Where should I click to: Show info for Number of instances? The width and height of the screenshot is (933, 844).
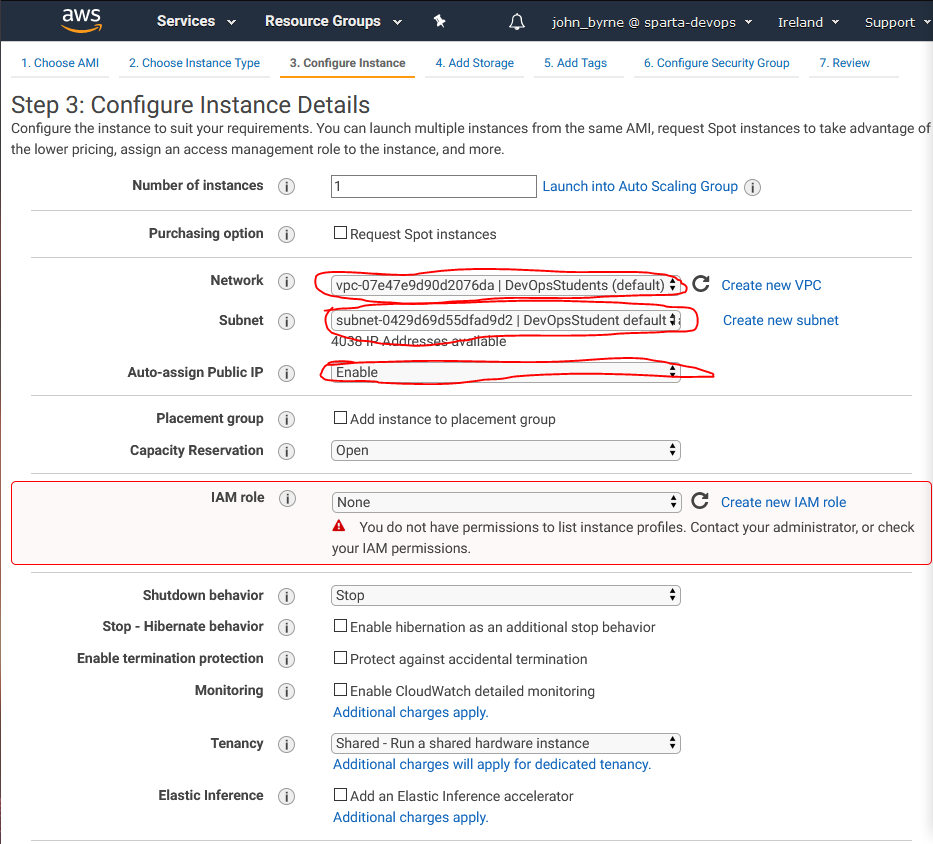[x=286, y=186]
